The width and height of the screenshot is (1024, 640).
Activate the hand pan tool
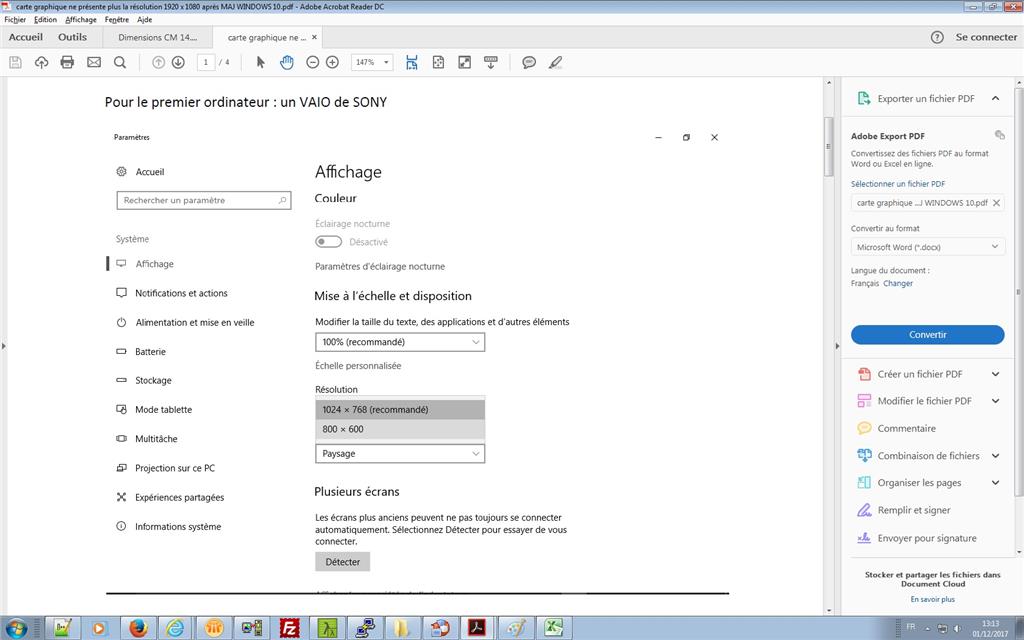point(287,63)
